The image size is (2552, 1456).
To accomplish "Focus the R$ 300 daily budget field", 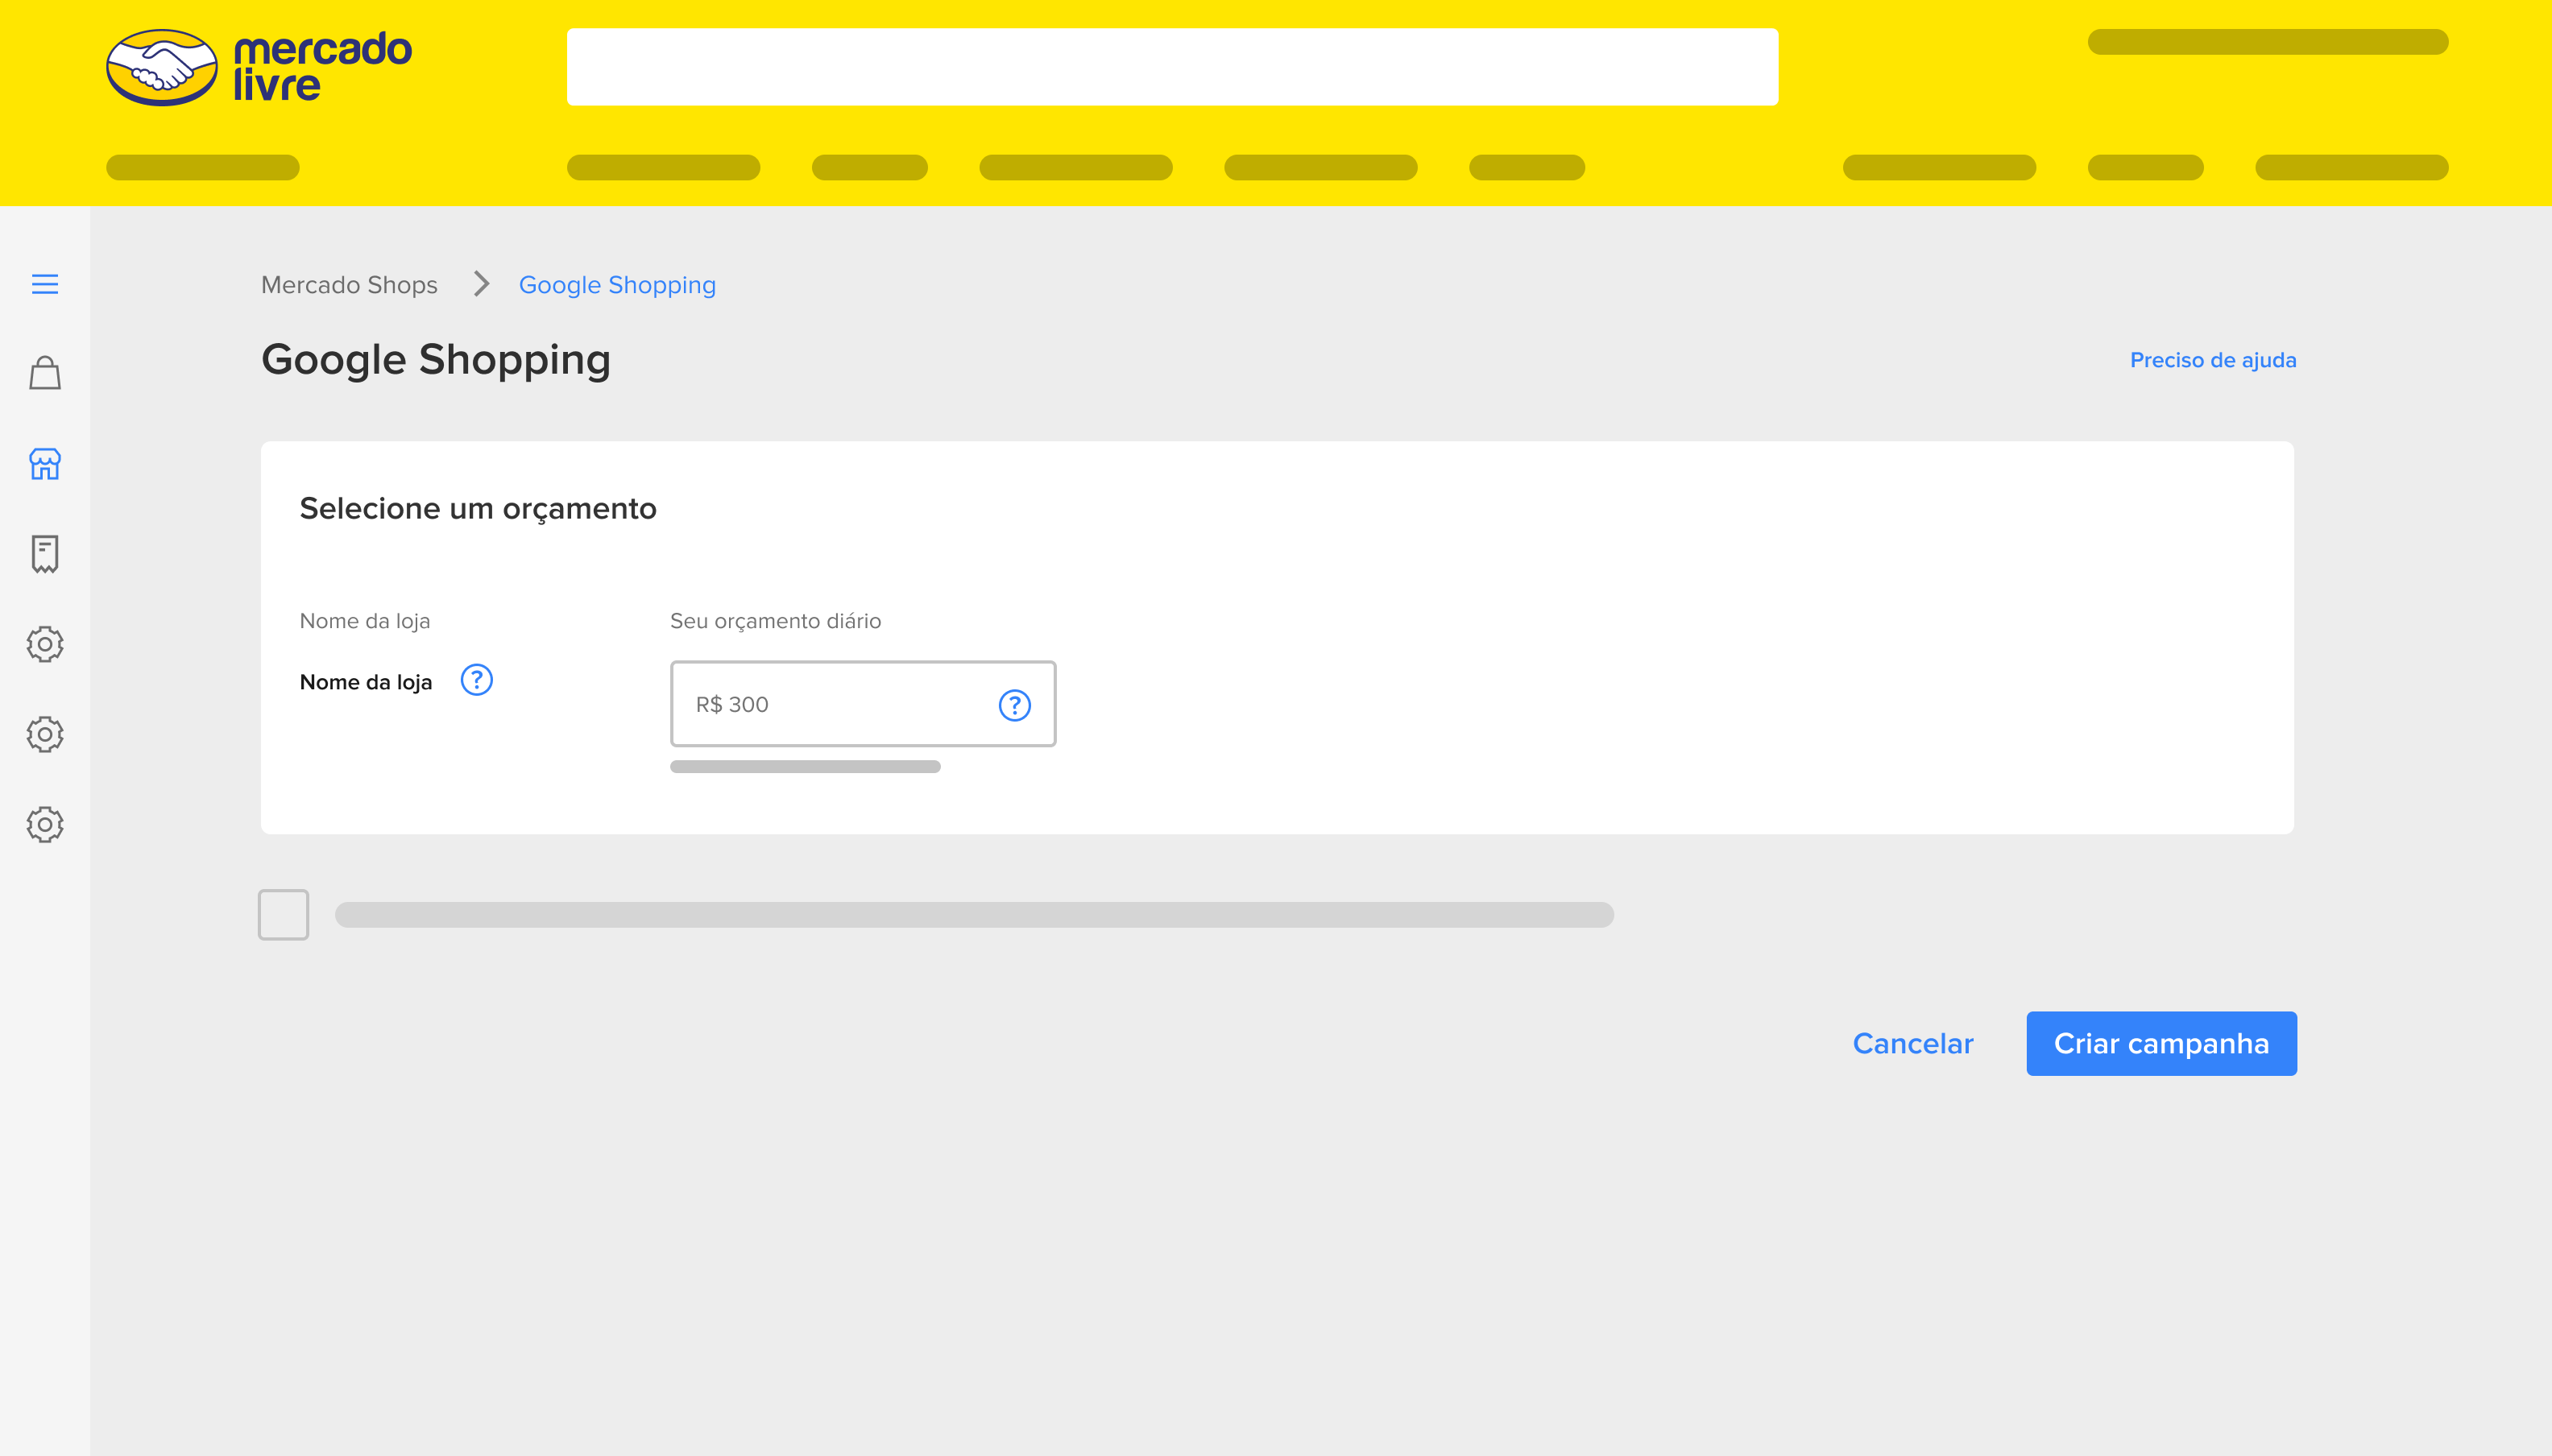I will (863, 704).
